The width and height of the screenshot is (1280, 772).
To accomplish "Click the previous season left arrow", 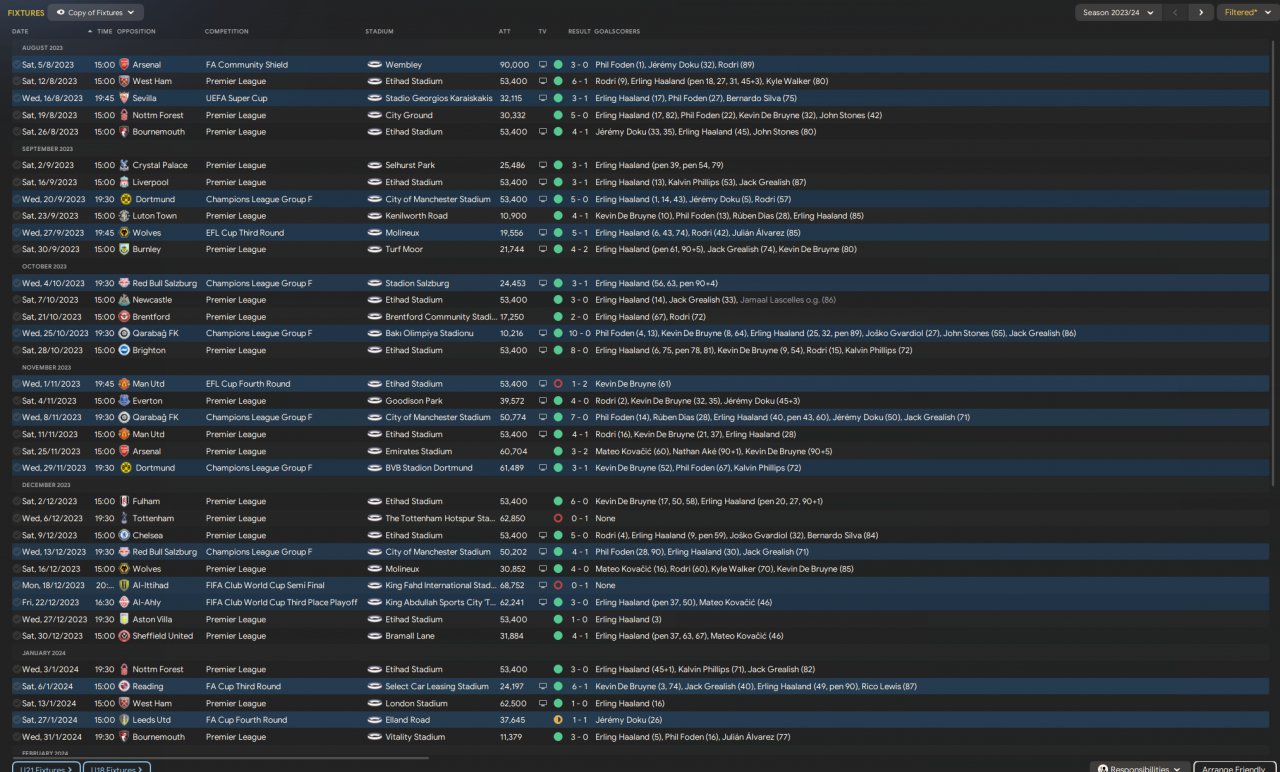I will (x=1176, y=13).
